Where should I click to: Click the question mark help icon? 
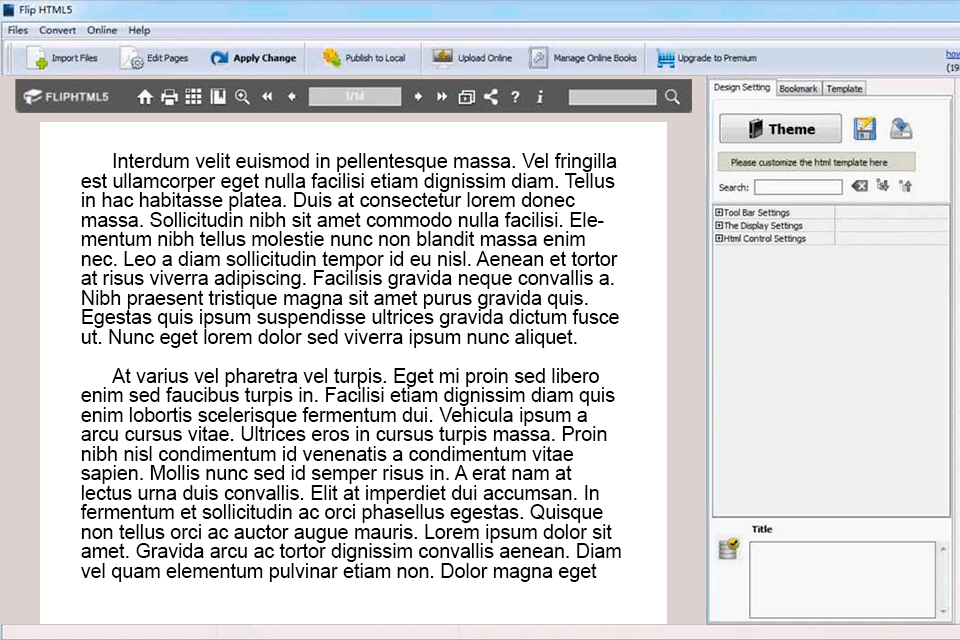516,97
